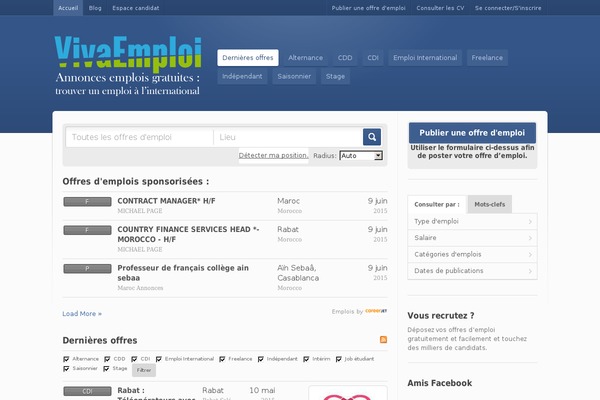Uncheck the Emploi International filter checkbox
This screenshot has width=600, height=400.
tap(158, 359)
